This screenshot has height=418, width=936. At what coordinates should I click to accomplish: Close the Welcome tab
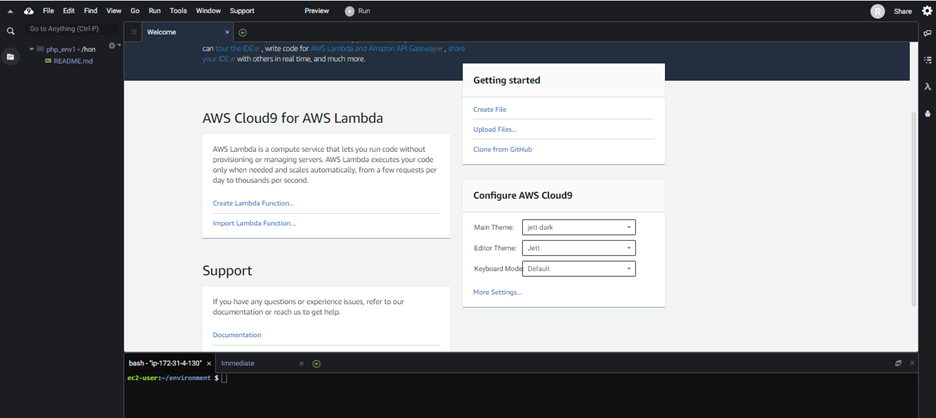pyautogui.click(x=227, y=32)
